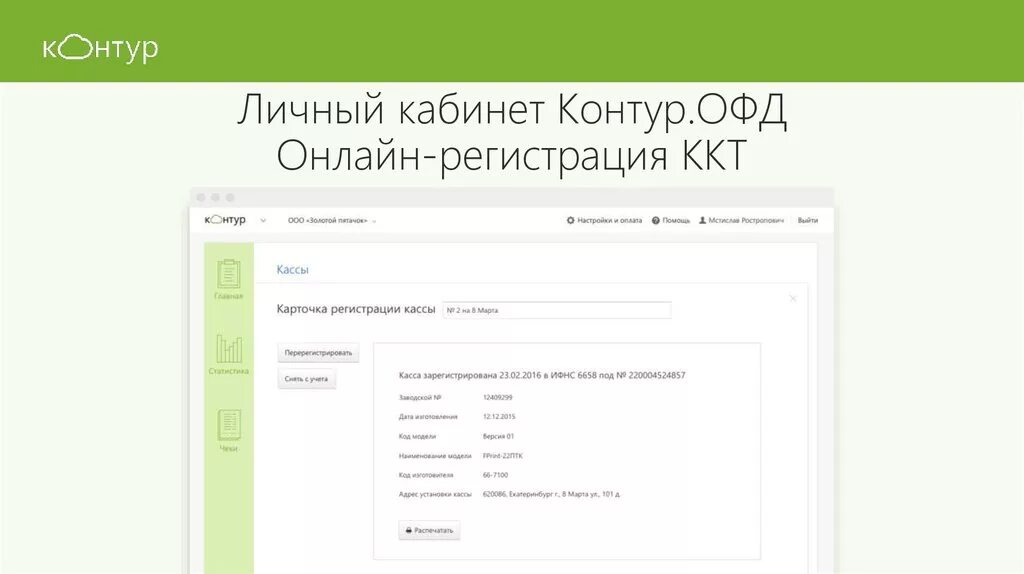This screenshot has width=1024, height=574.
Task: Click the help question mark icon
Action: [x=656, y=221]
